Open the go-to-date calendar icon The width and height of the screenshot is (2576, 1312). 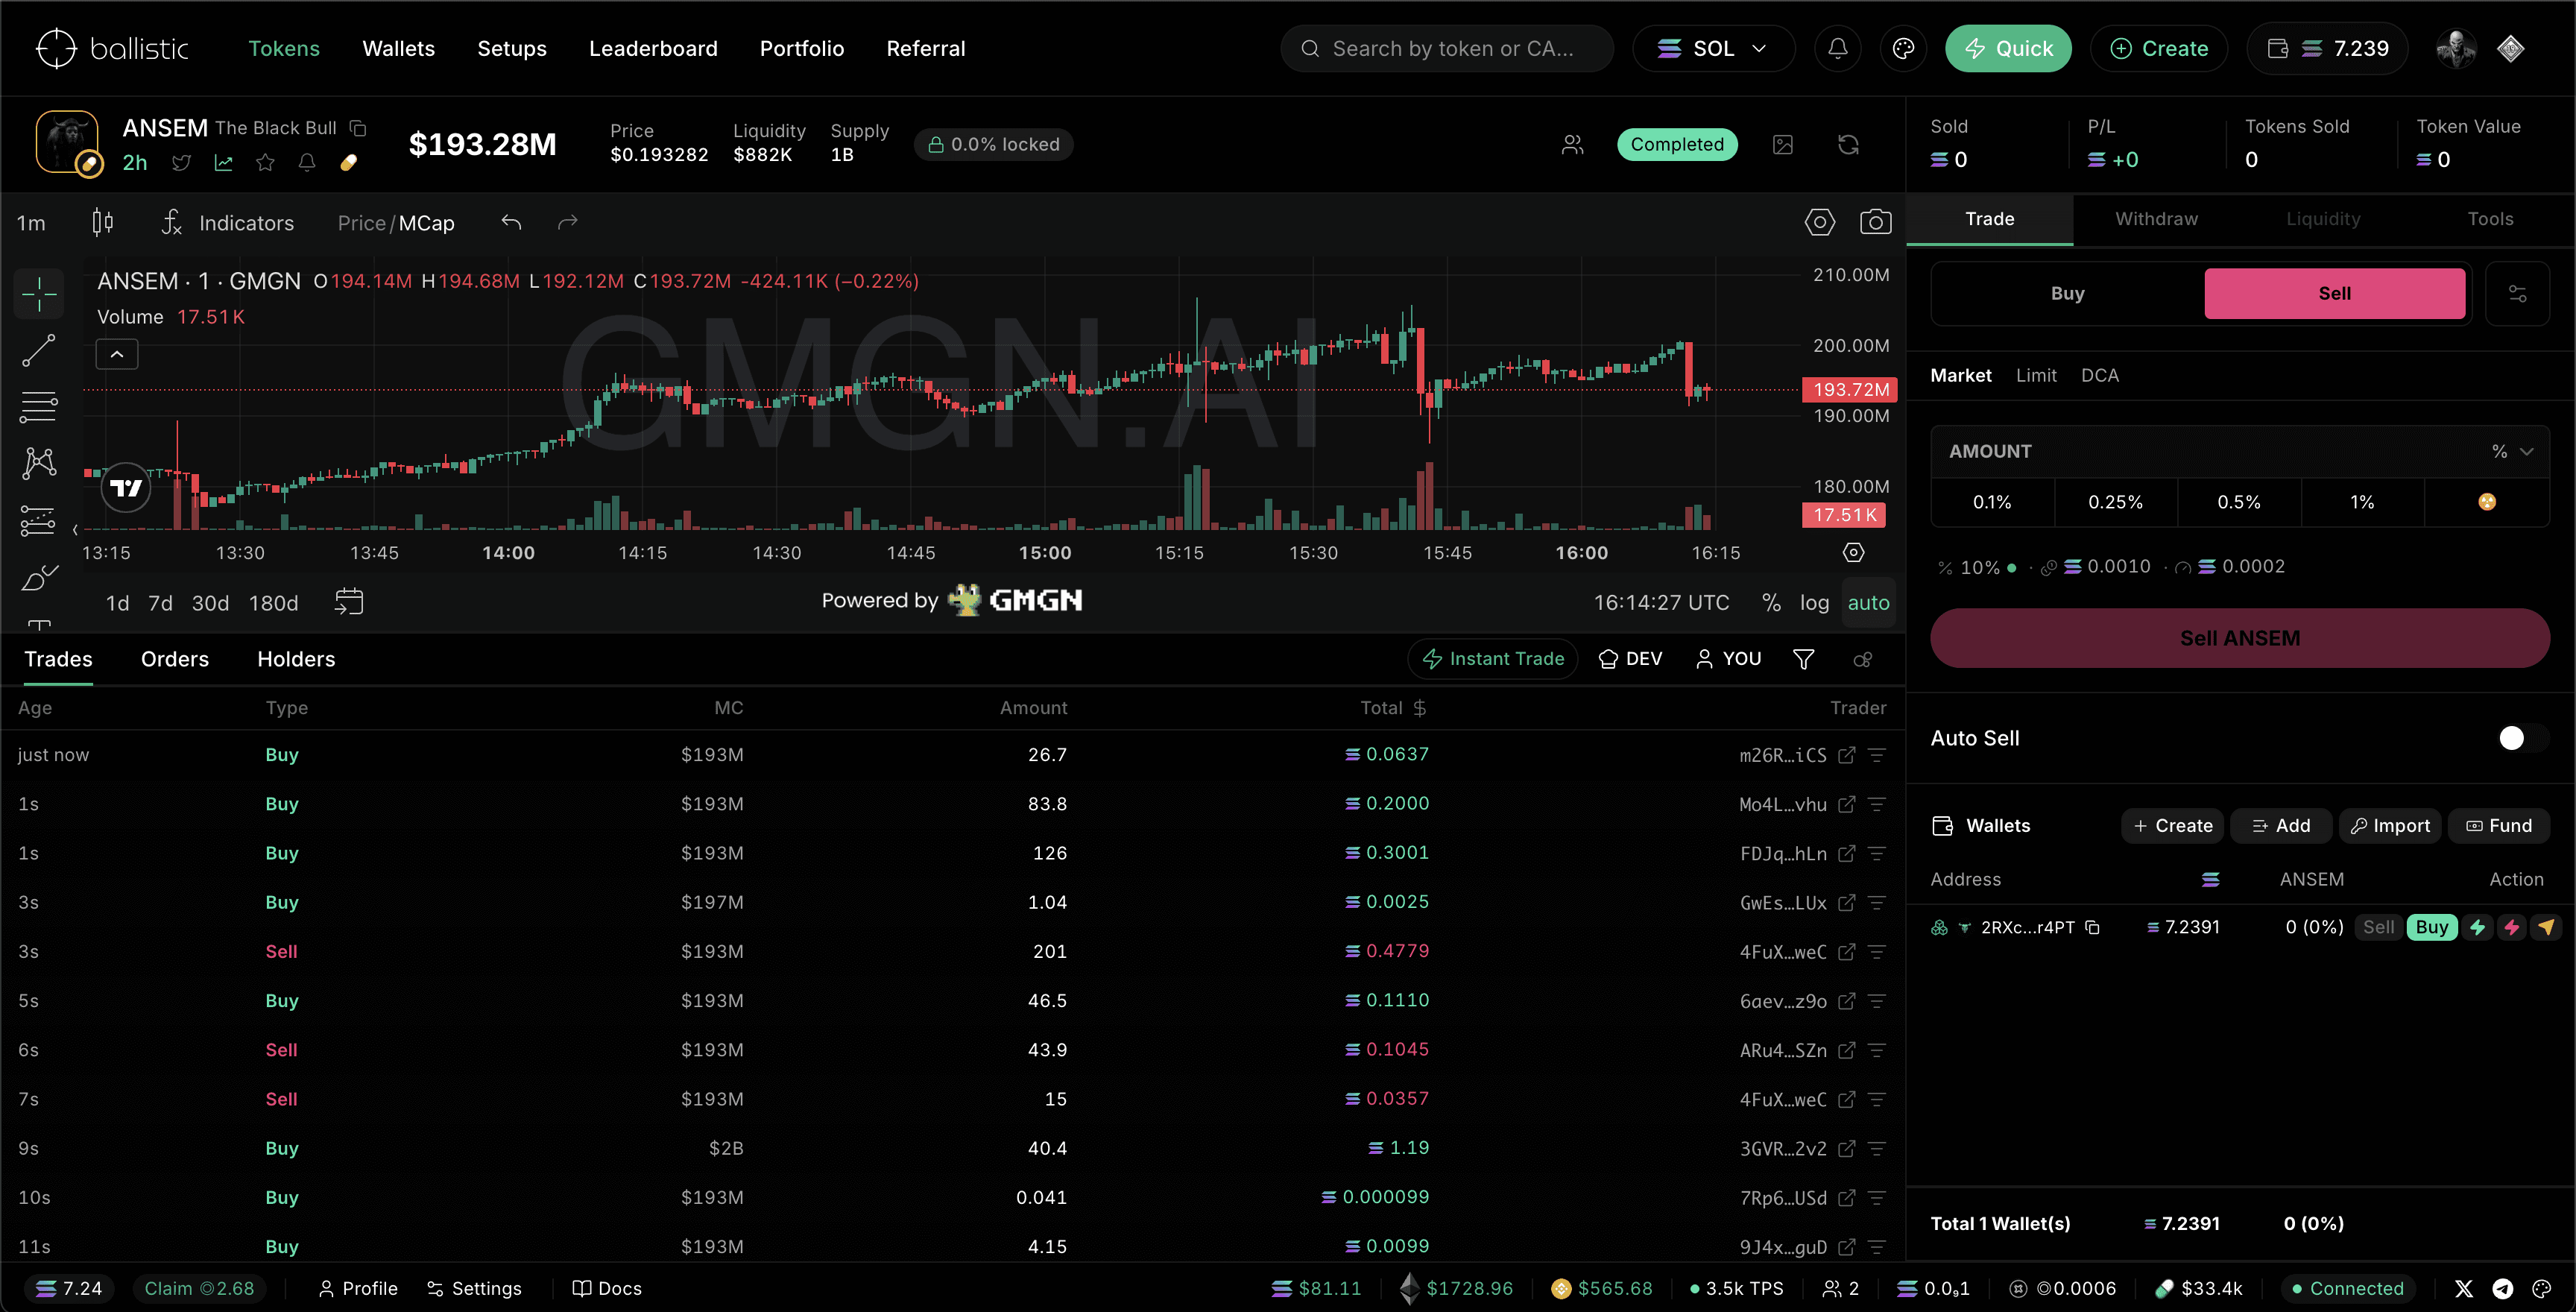[348, 601]
